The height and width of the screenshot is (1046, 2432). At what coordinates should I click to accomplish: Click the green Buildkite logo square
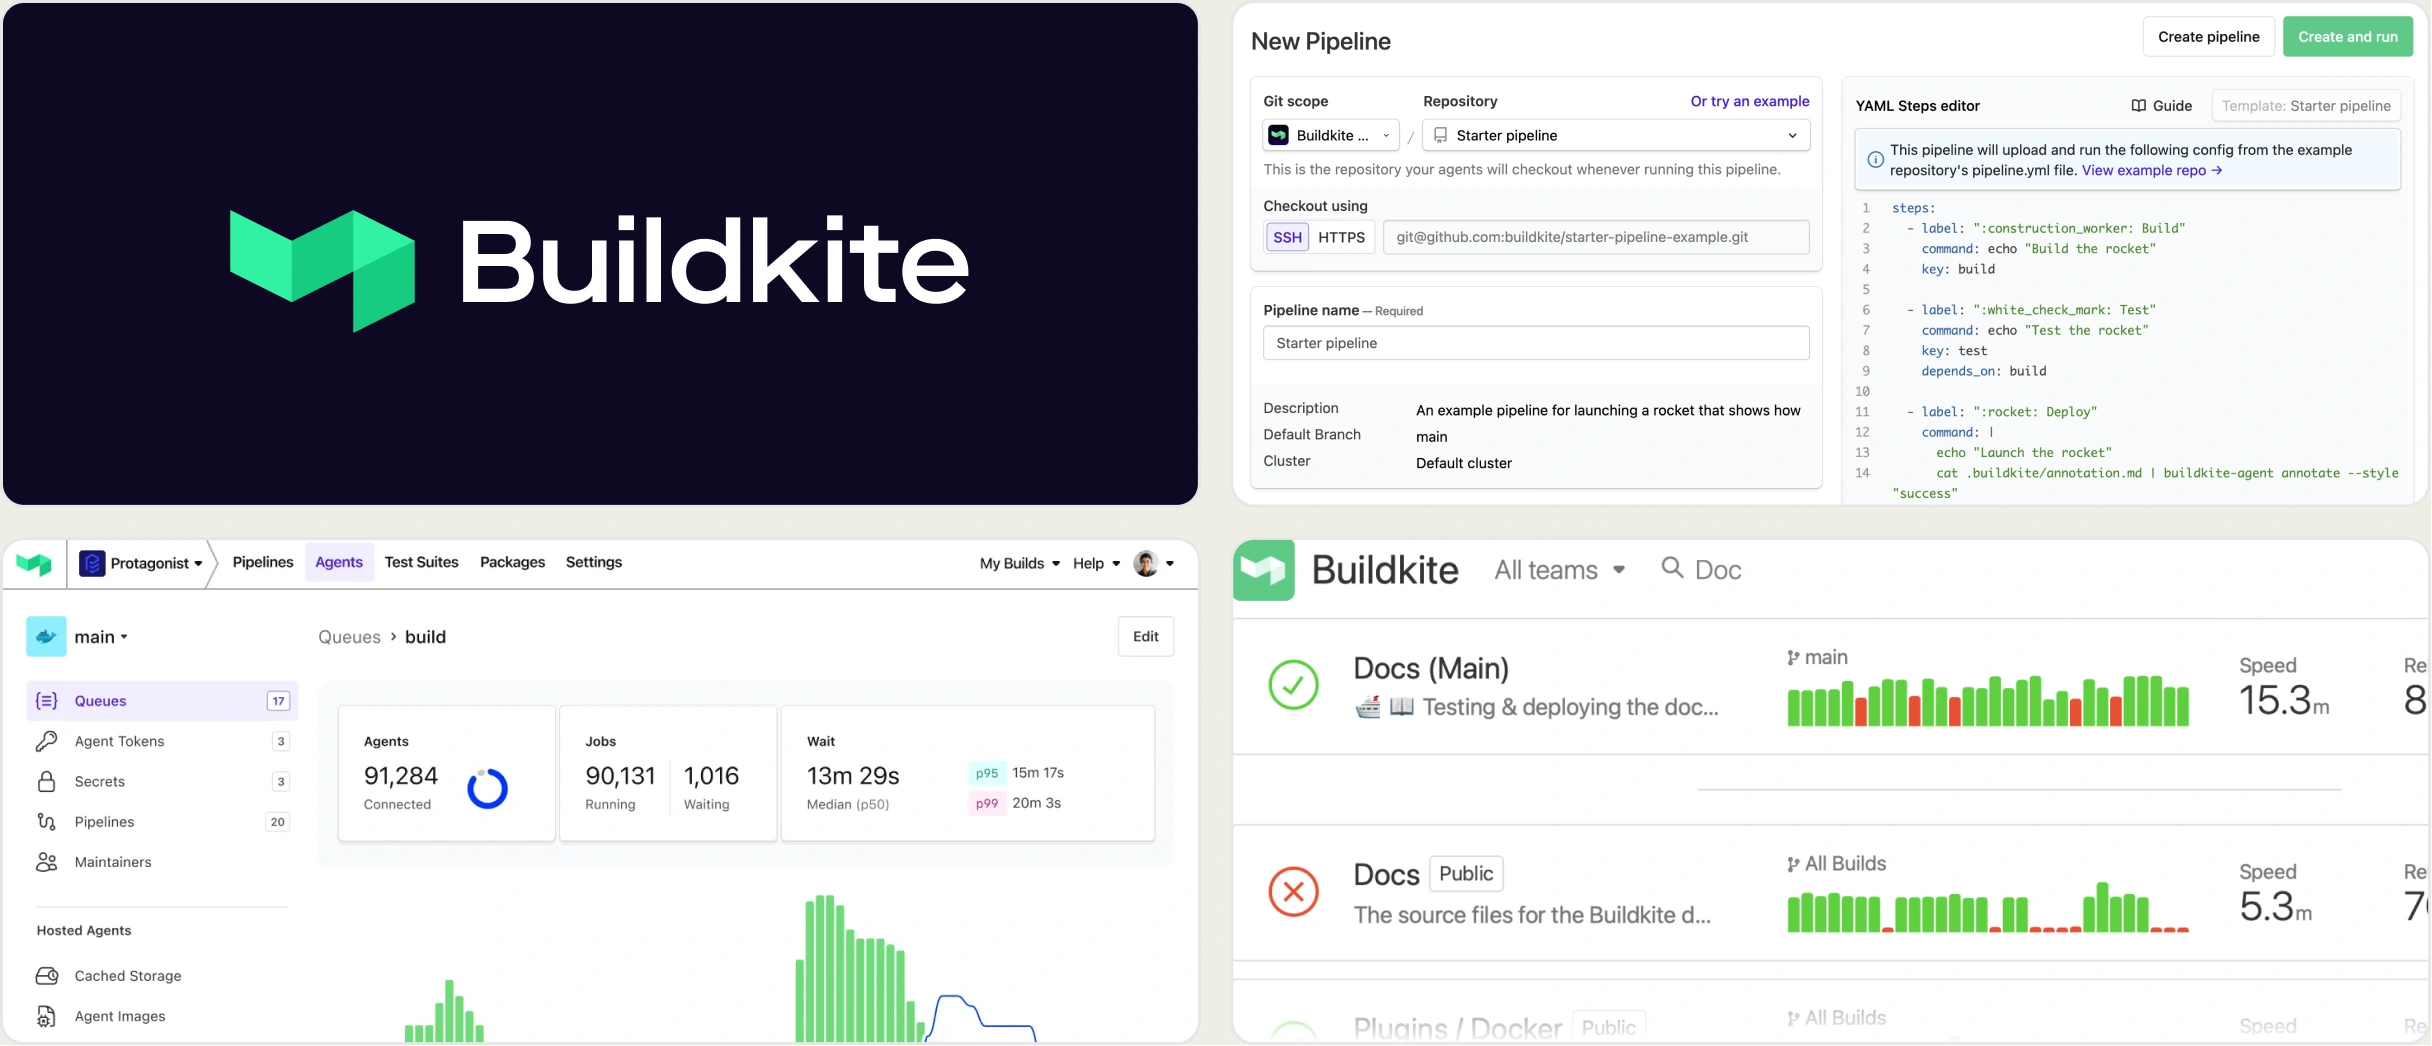pyautogui.click(x=1264, y=570)
